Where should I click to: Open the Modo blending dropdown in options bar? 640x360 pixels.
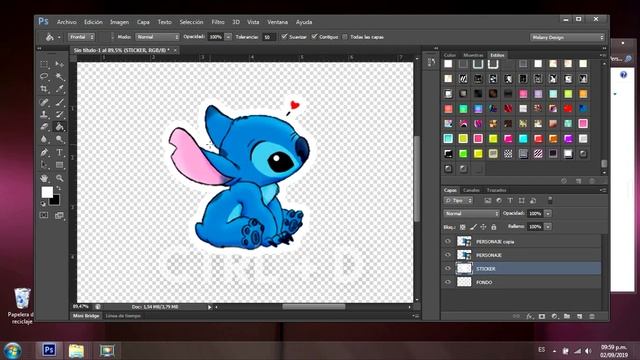(x=158, y=37)
